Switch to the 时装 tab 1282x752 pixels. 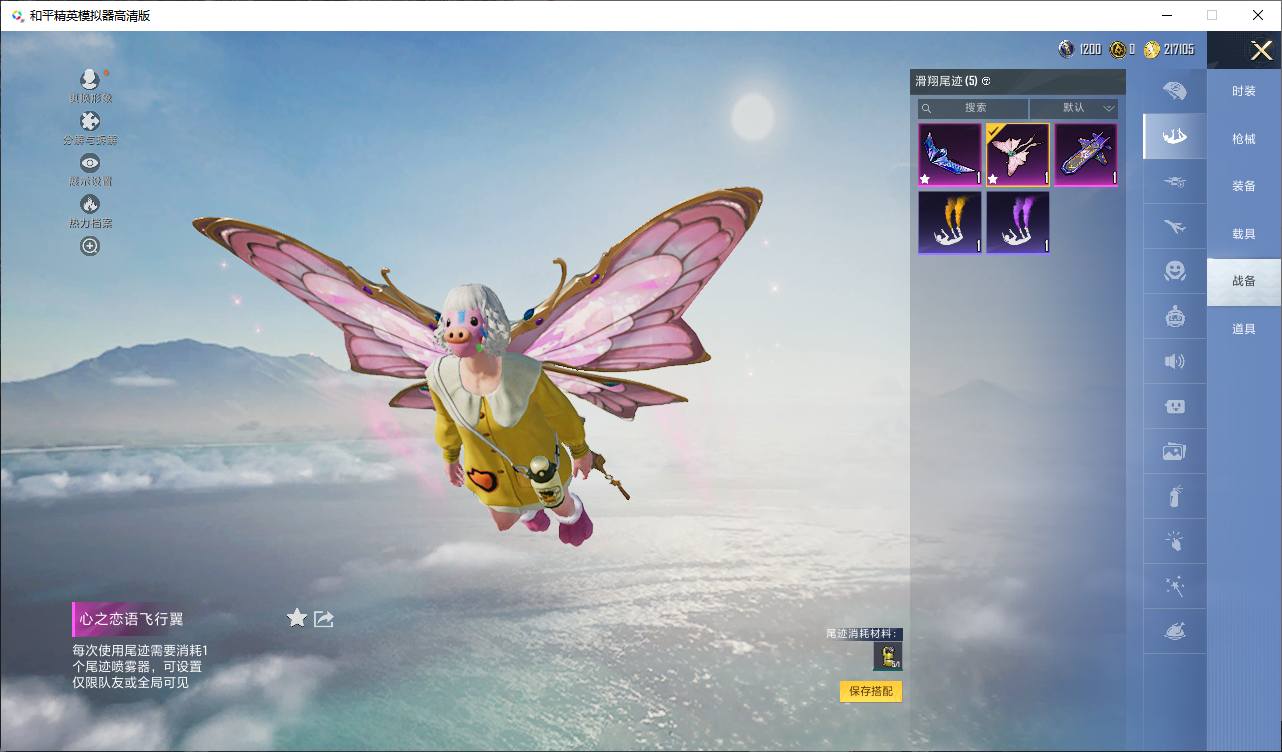tap(1244, 91)
